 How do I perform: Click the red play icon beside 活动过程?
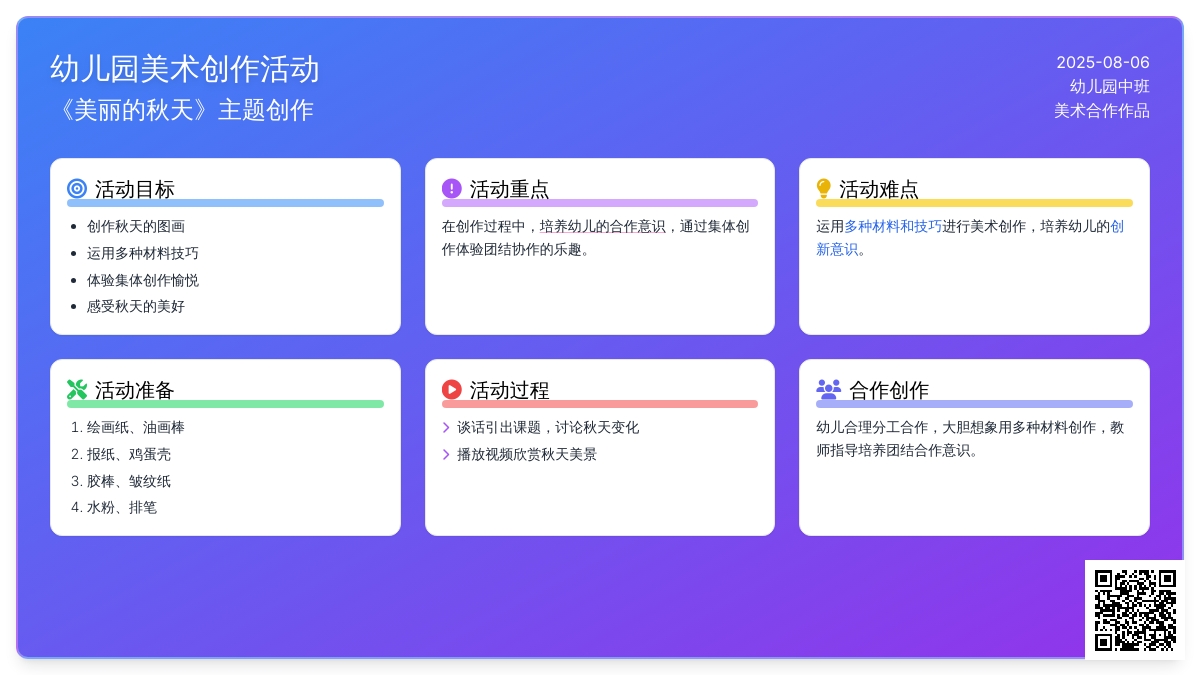452,389
